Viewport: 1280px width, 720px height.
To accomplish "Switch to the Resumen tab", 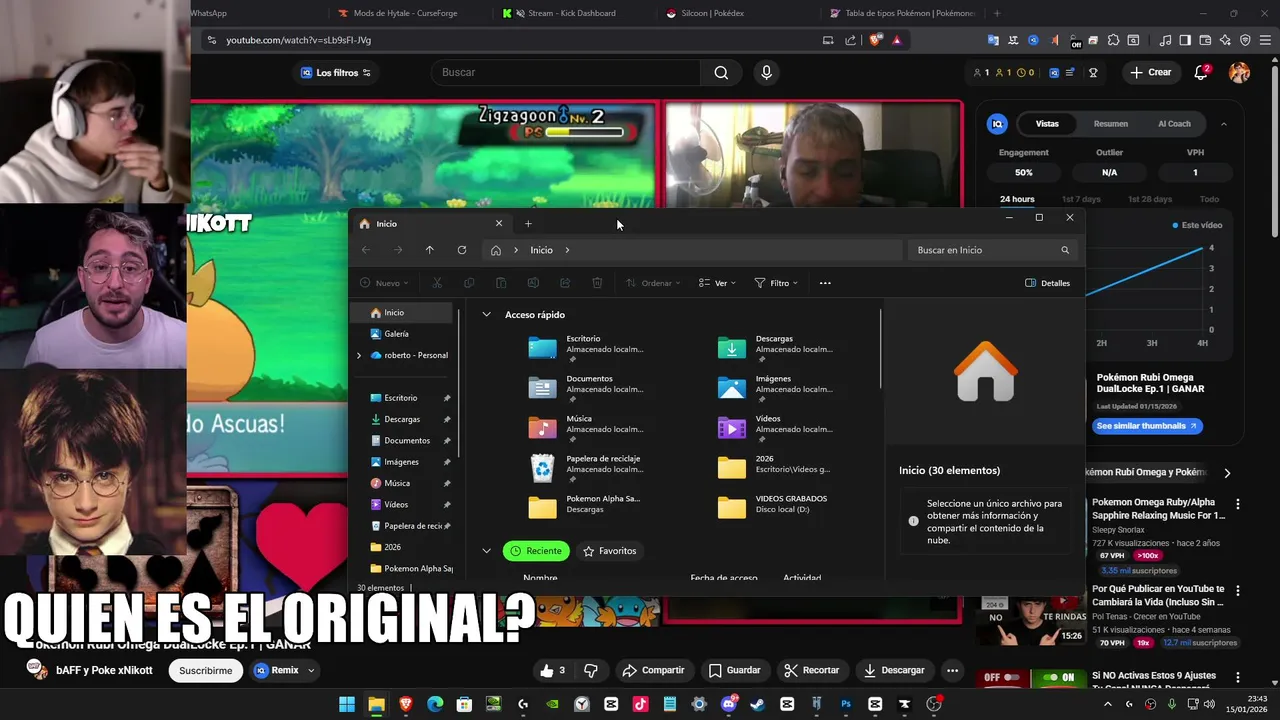I will pos(1111,124).
